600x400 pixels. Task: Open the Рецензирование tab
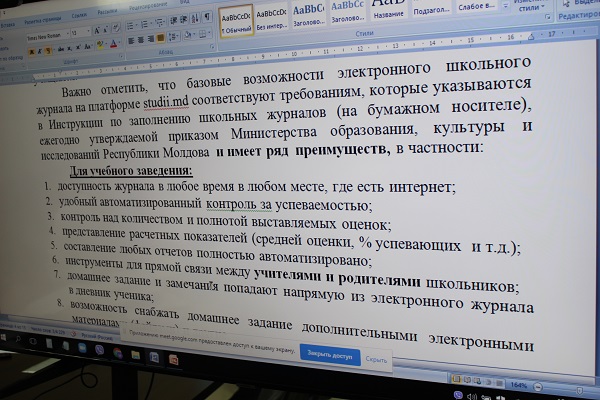click(x=148, y=6)
